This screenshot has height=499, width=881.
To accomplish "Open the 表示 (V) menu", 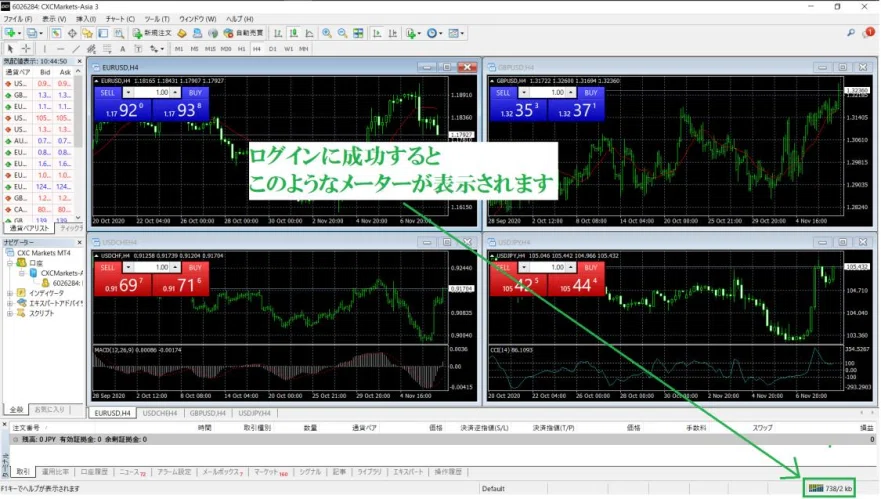I will (54, 19).
